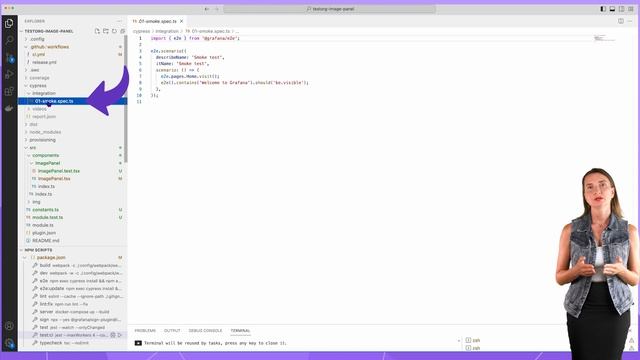The height and width of the screenshot is (360, 640).
Task: Open the Explorer more actions ellipsis
Action: pos(119,21)
